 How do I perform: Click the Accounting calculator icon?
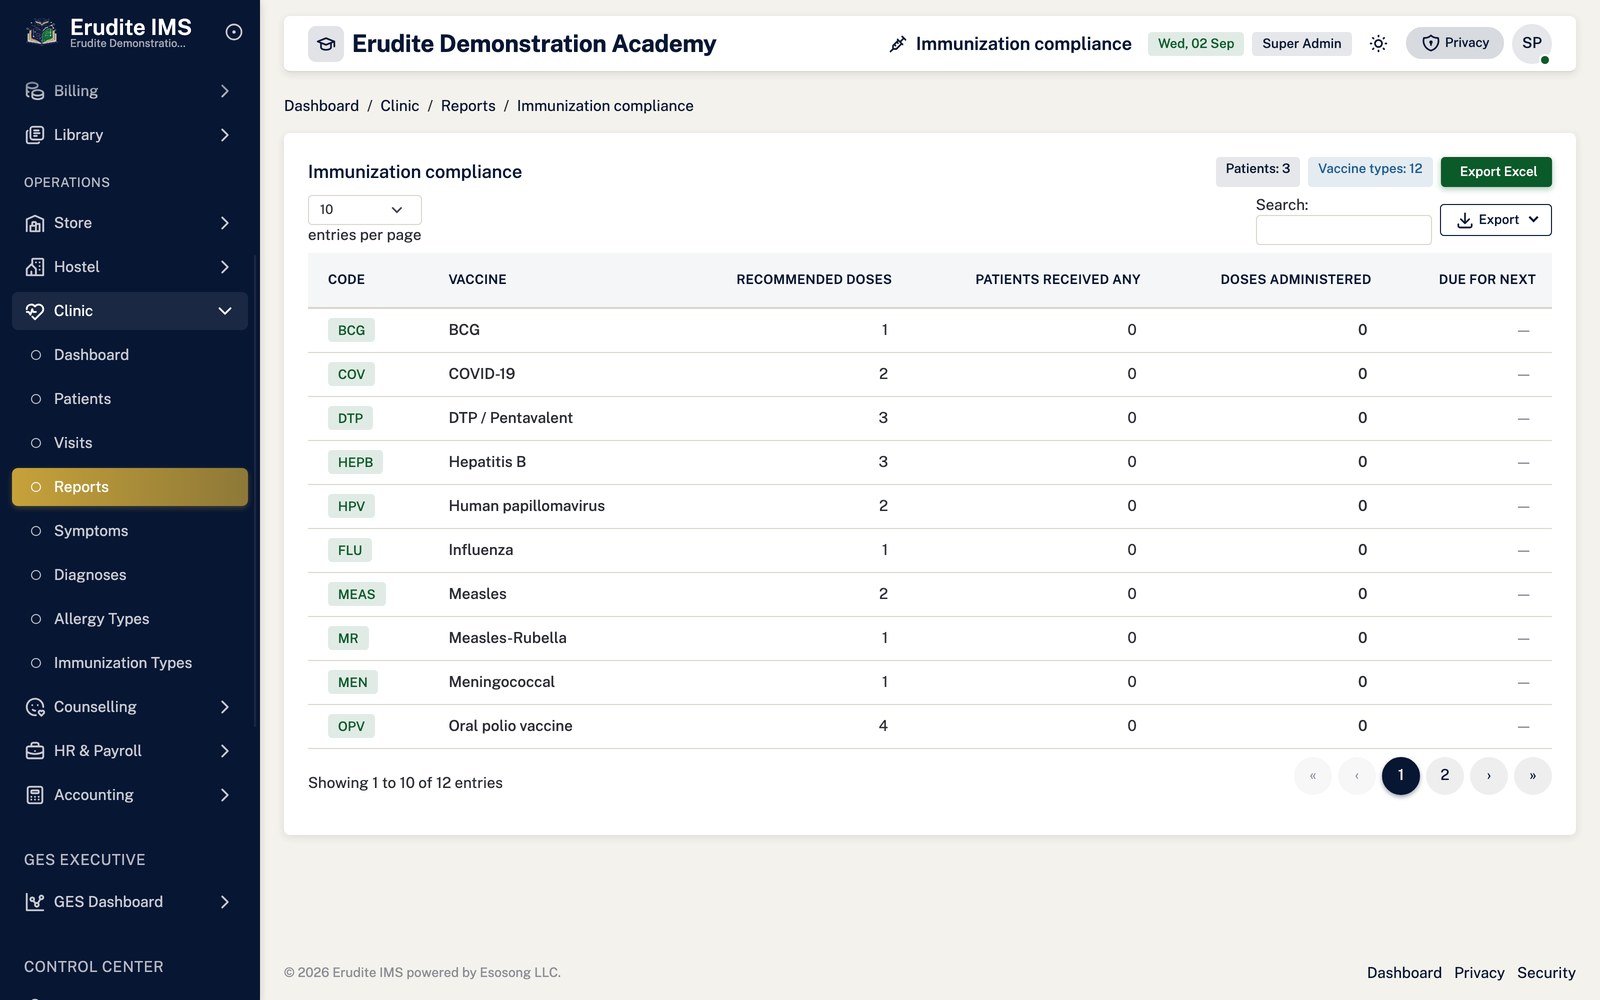pos(35,795)
